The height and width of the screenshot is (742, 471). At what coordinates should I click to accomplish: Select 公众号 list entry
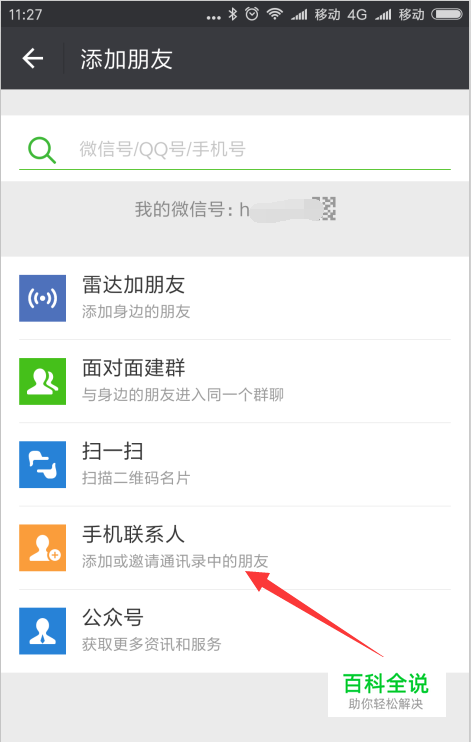235,631
